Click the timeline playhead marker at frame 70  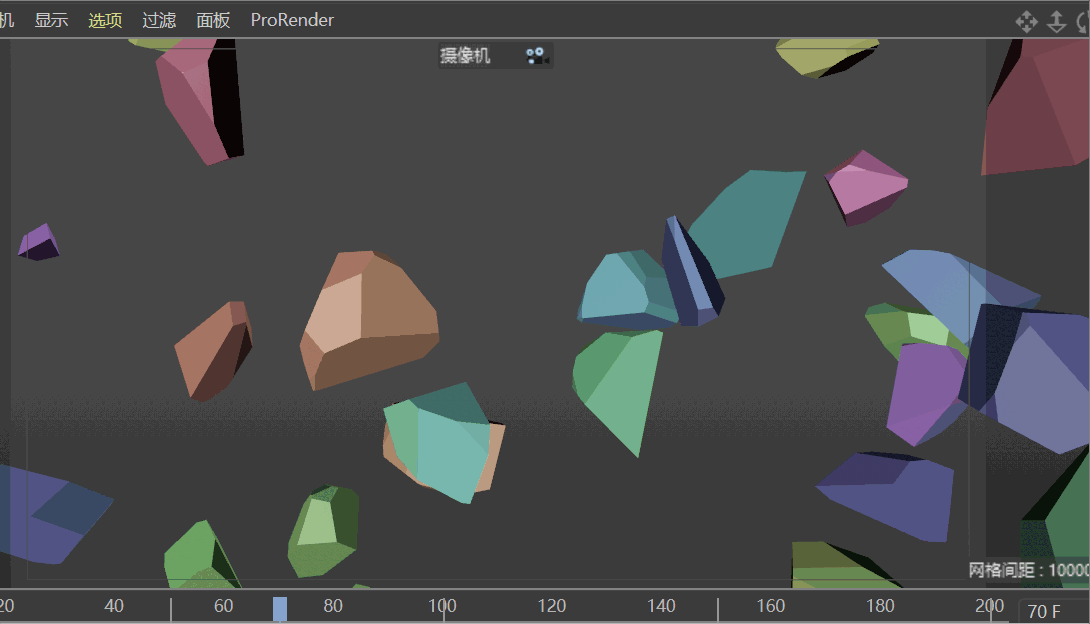279,609
